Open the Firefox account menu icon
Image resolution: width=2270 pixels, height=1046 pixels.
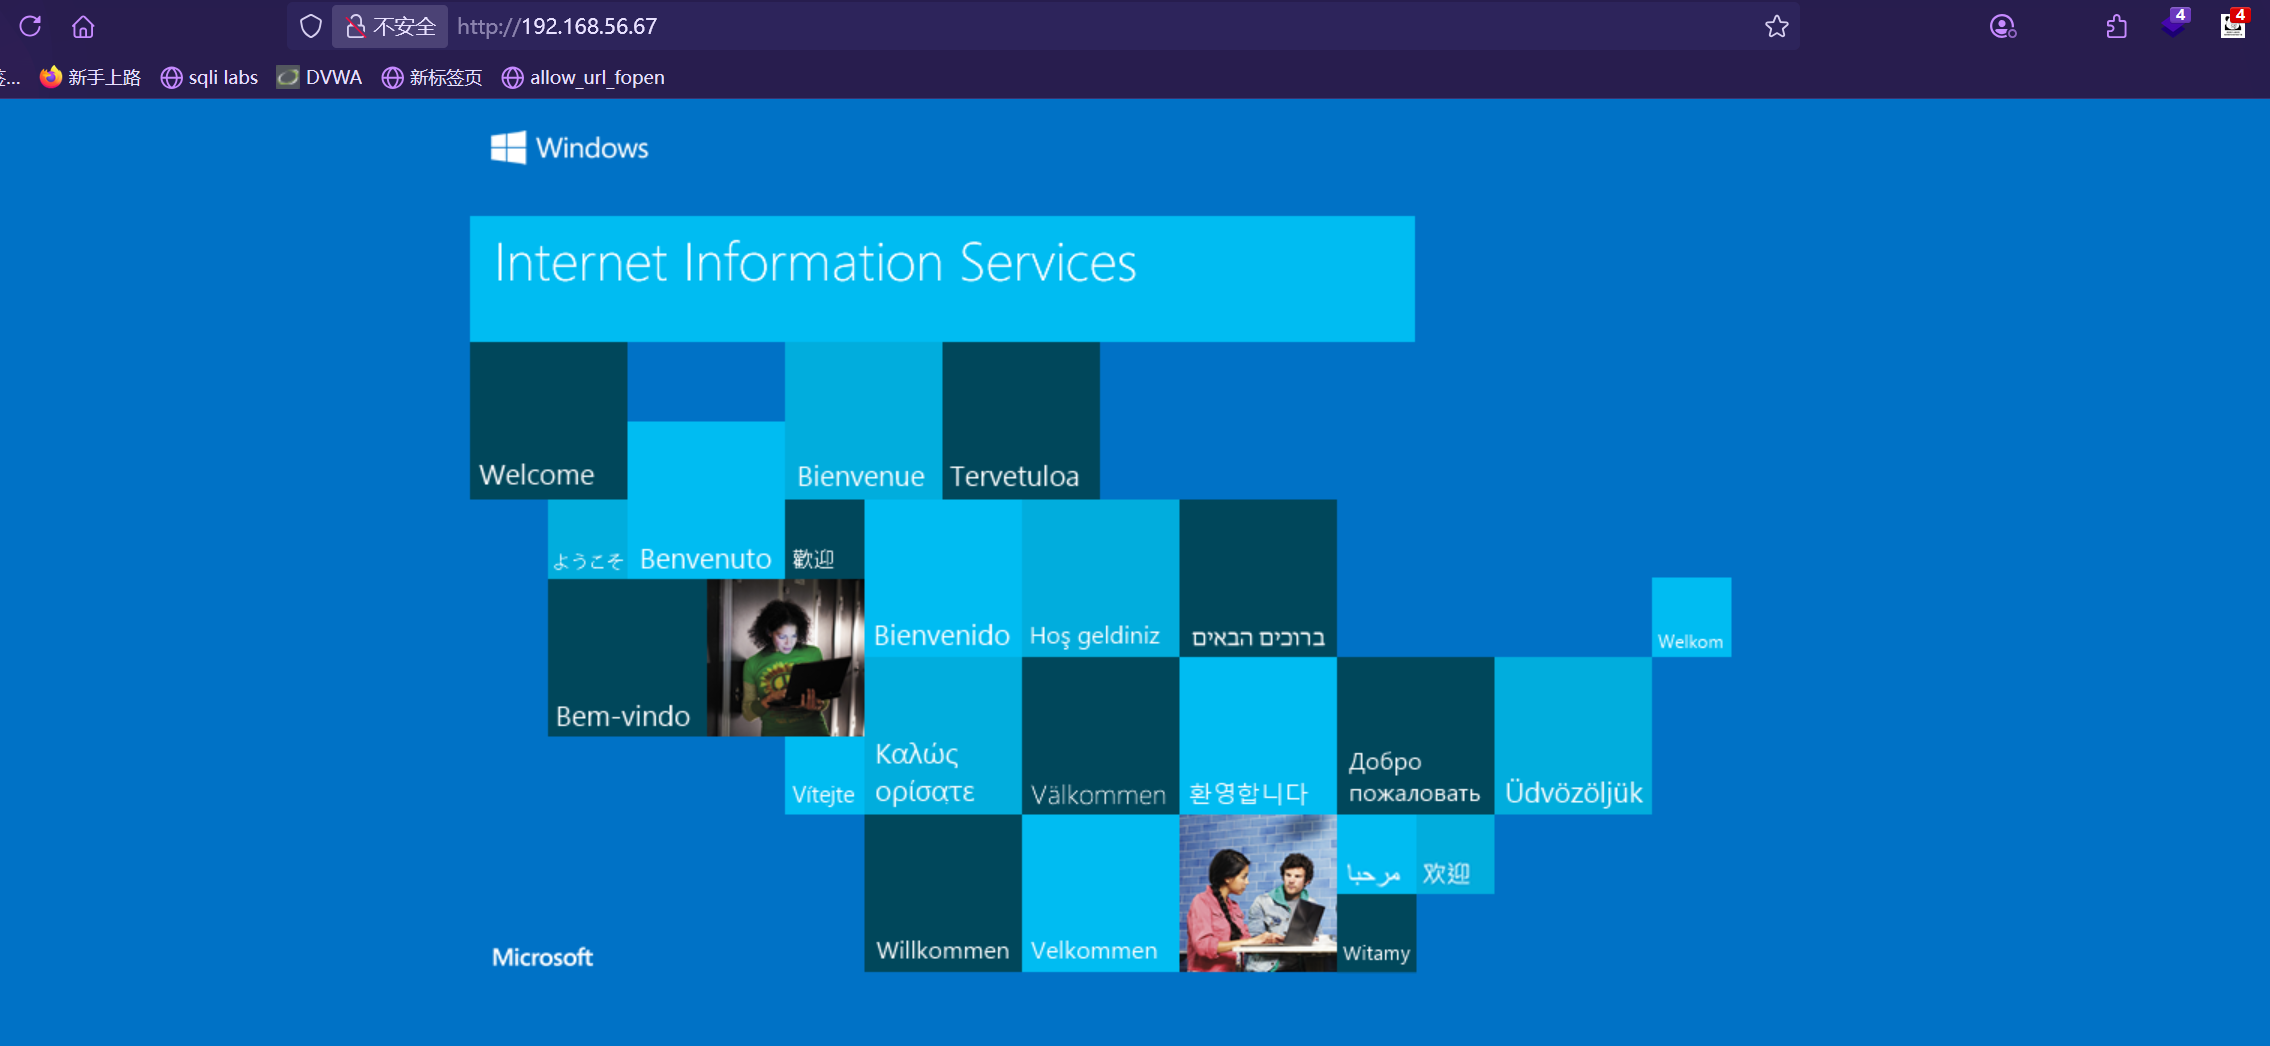pos(2002,26)
